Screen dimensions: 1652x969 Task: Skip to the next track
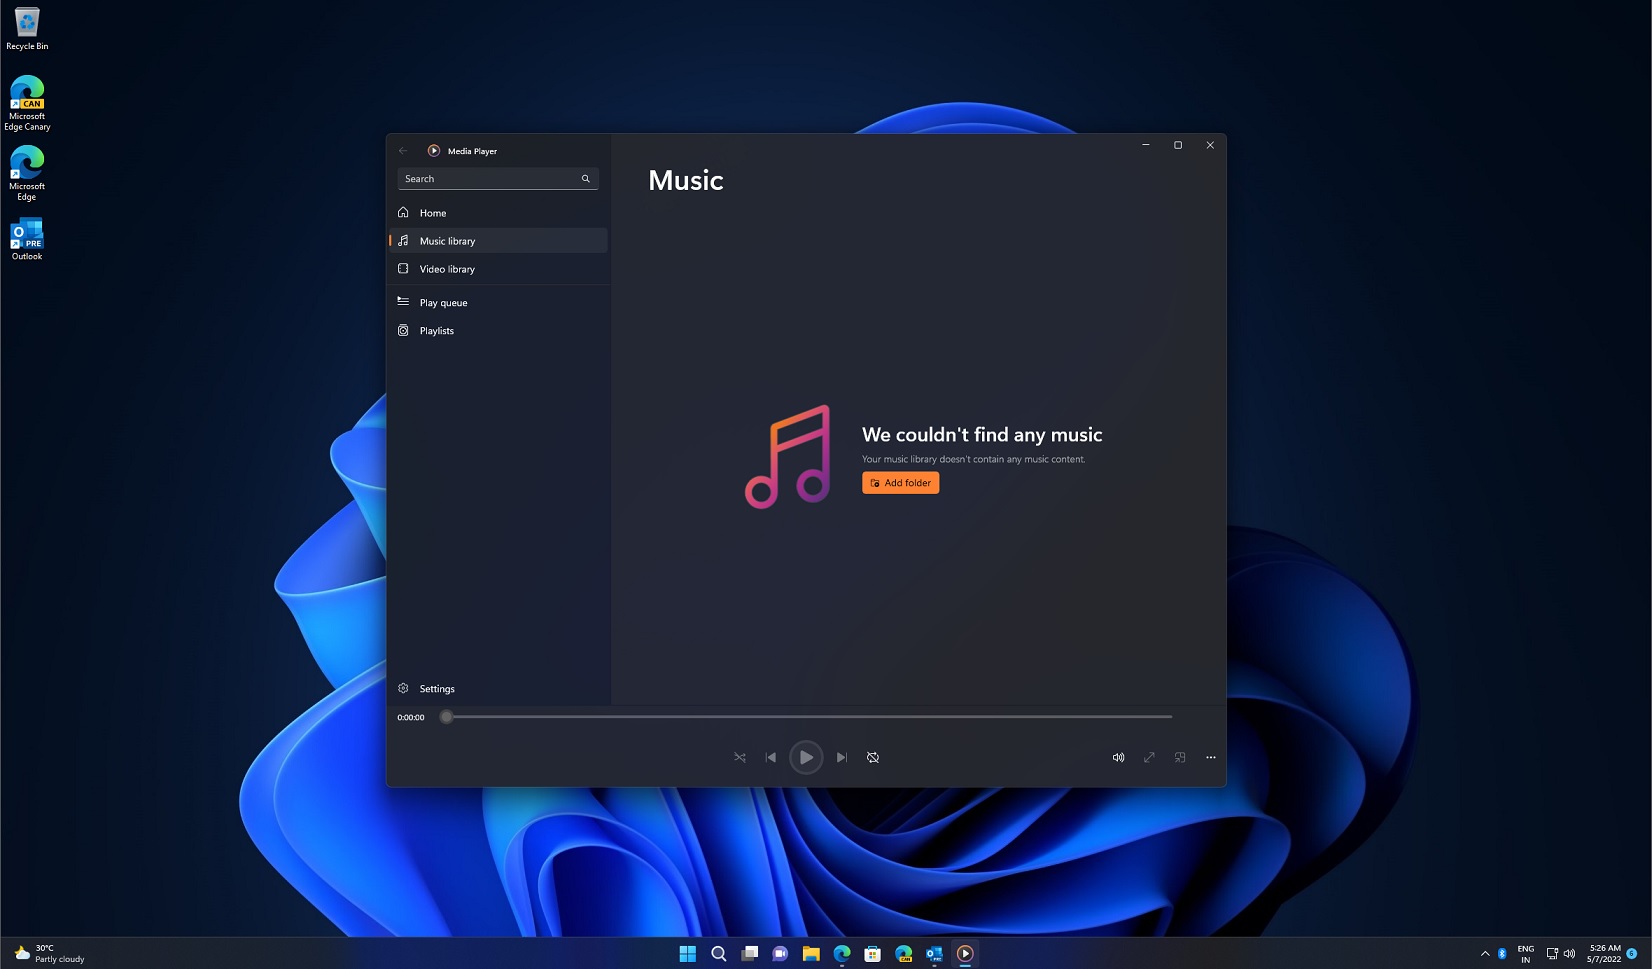click(841, 757)
